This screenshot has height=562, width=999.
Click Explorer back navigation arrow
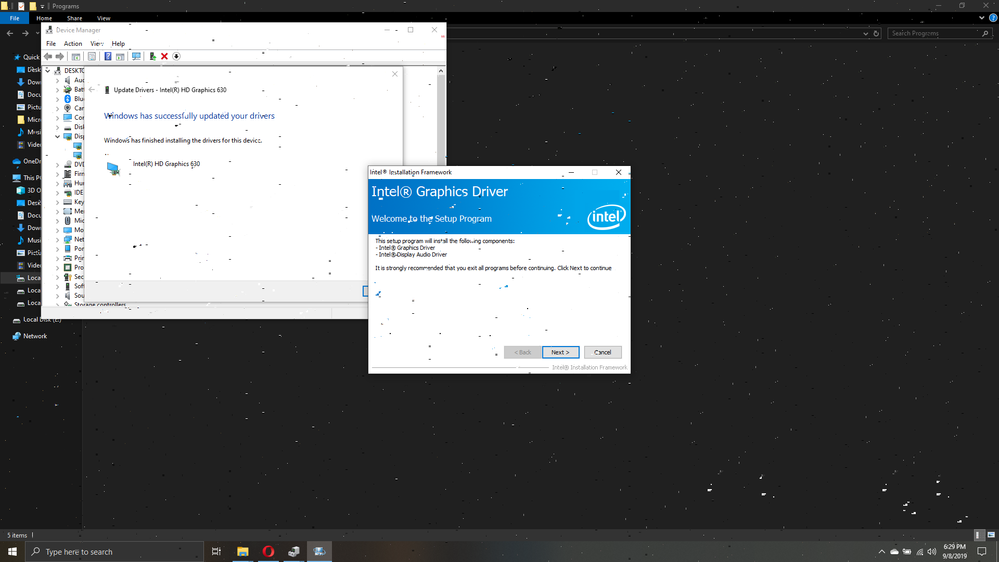(x=10, y=33)
